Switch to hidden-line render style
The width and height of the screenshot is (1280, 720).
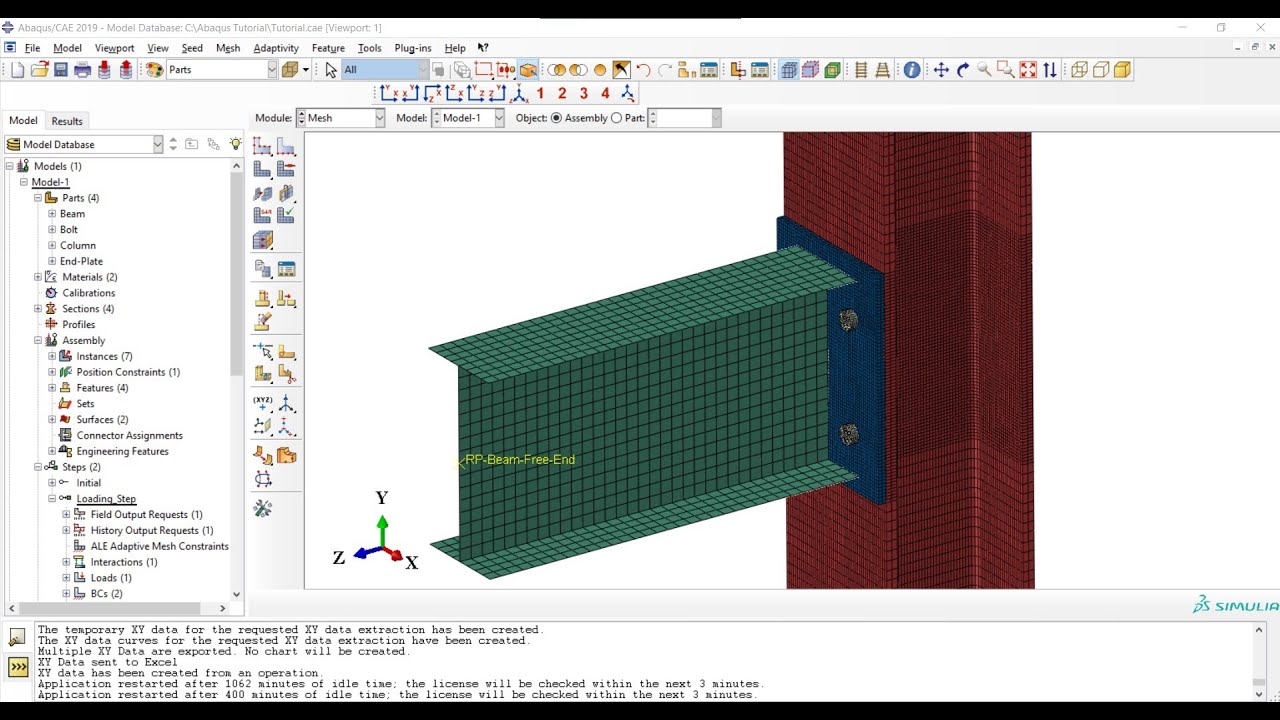(1101, 70)
